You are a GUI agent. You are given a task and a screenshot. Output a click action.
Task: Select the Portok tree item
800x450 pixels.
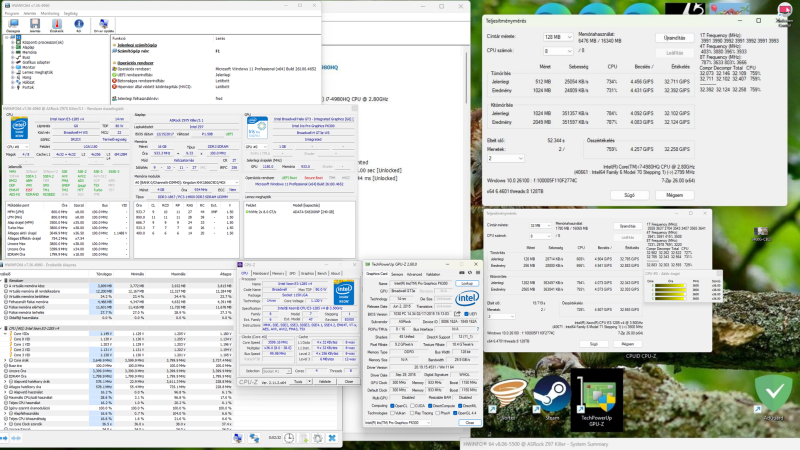pyautogui.click(x=28, y=87)
